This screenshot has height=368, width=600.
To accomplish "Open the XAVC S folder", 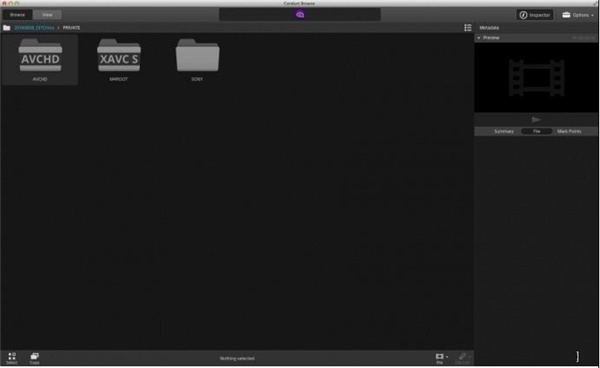I will 119,60.
